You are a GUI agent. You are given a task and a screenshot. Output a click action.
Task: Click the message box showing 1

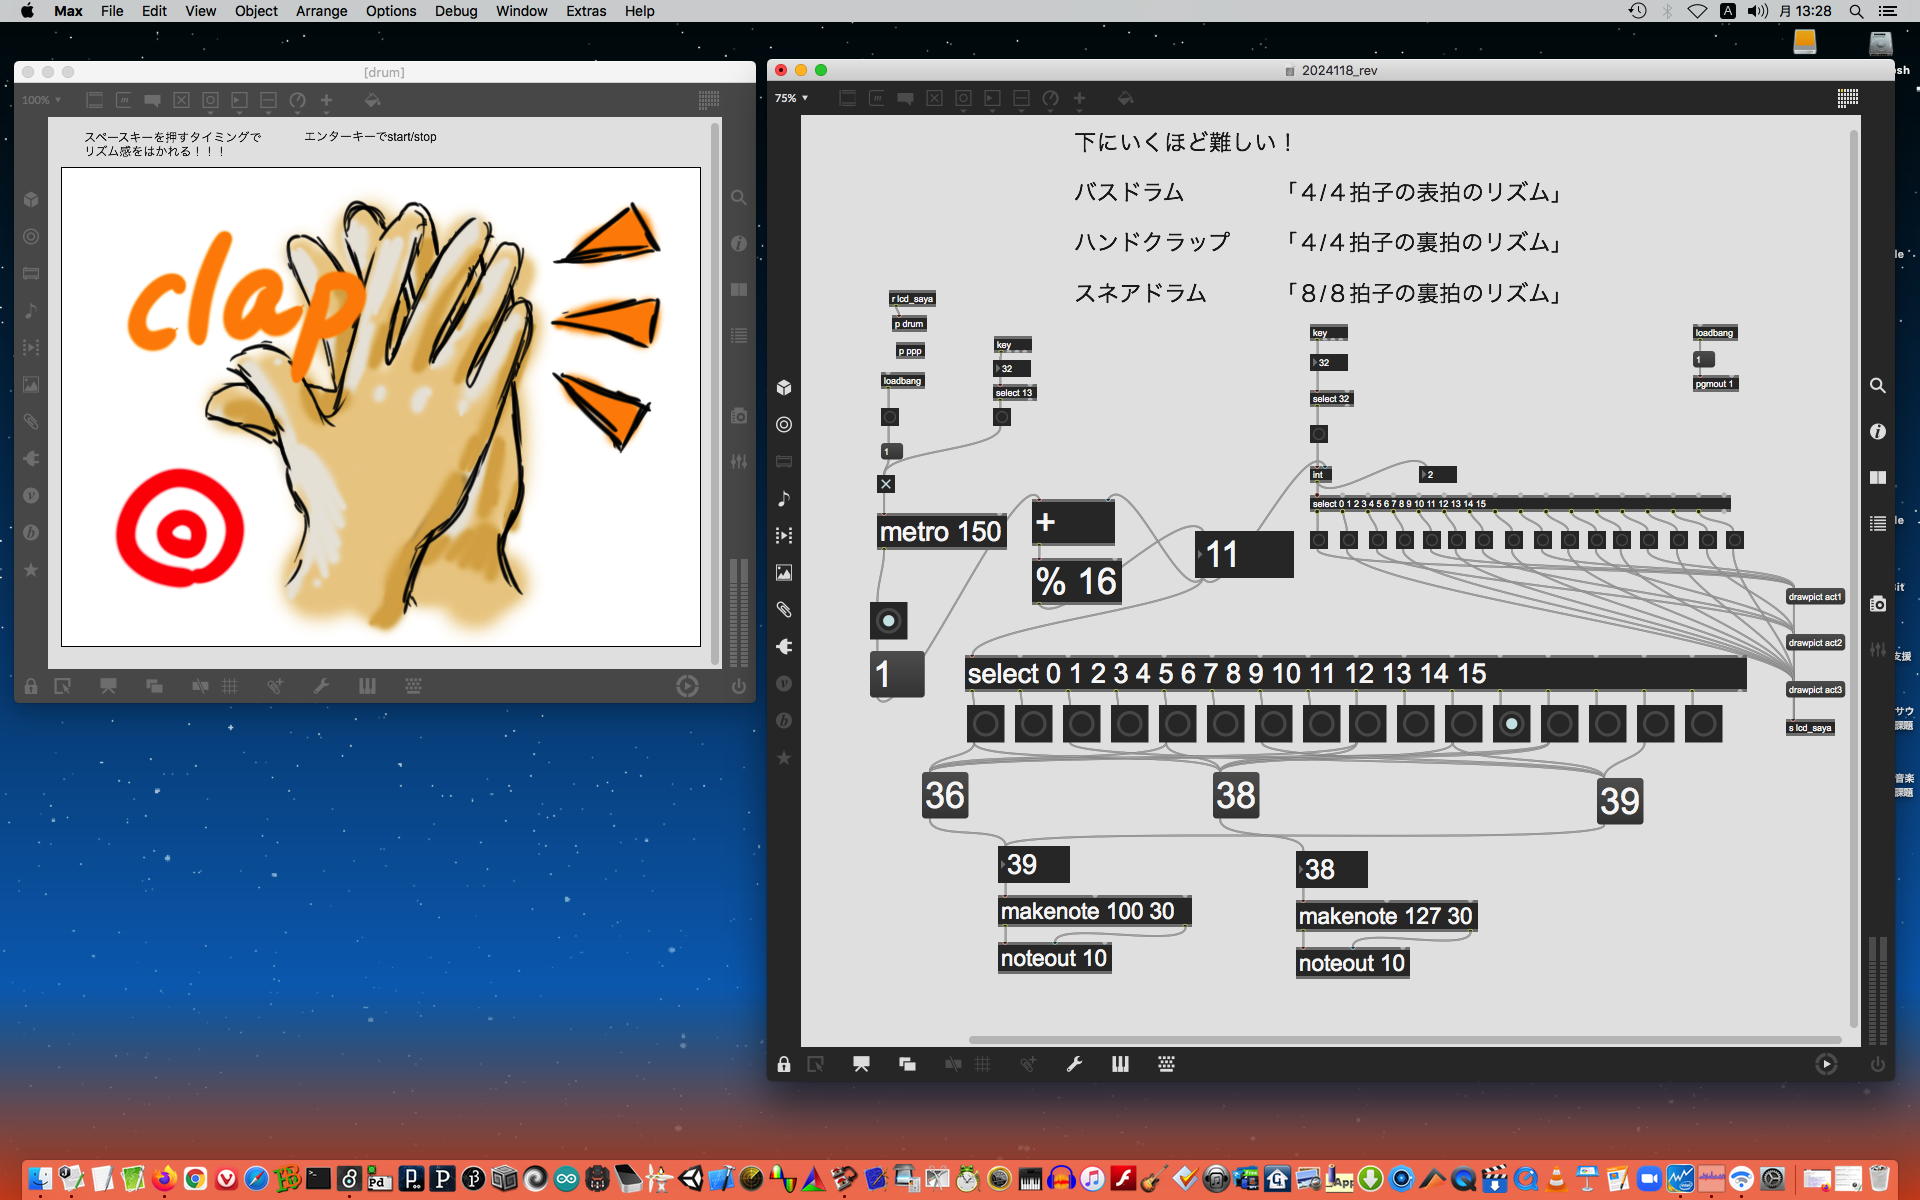coord(896,674)
